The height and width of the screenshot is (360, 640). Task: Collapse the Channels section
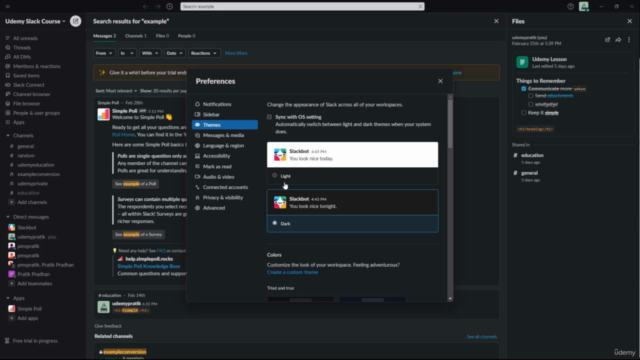pyautogui.click(x=8, y=136)
